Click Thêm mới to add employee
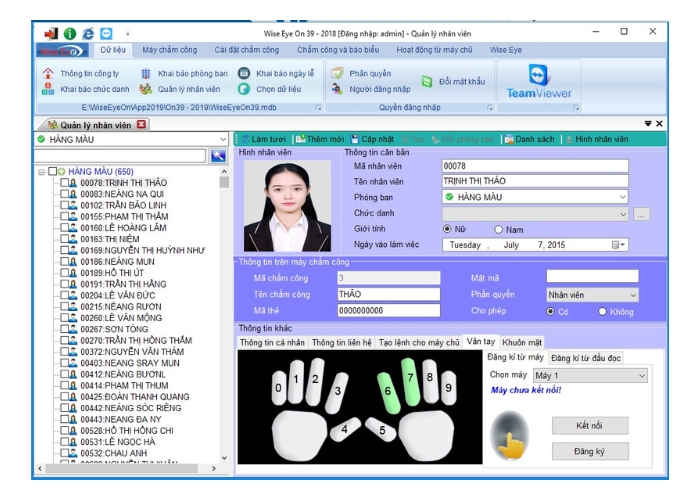 click(316, 139)
